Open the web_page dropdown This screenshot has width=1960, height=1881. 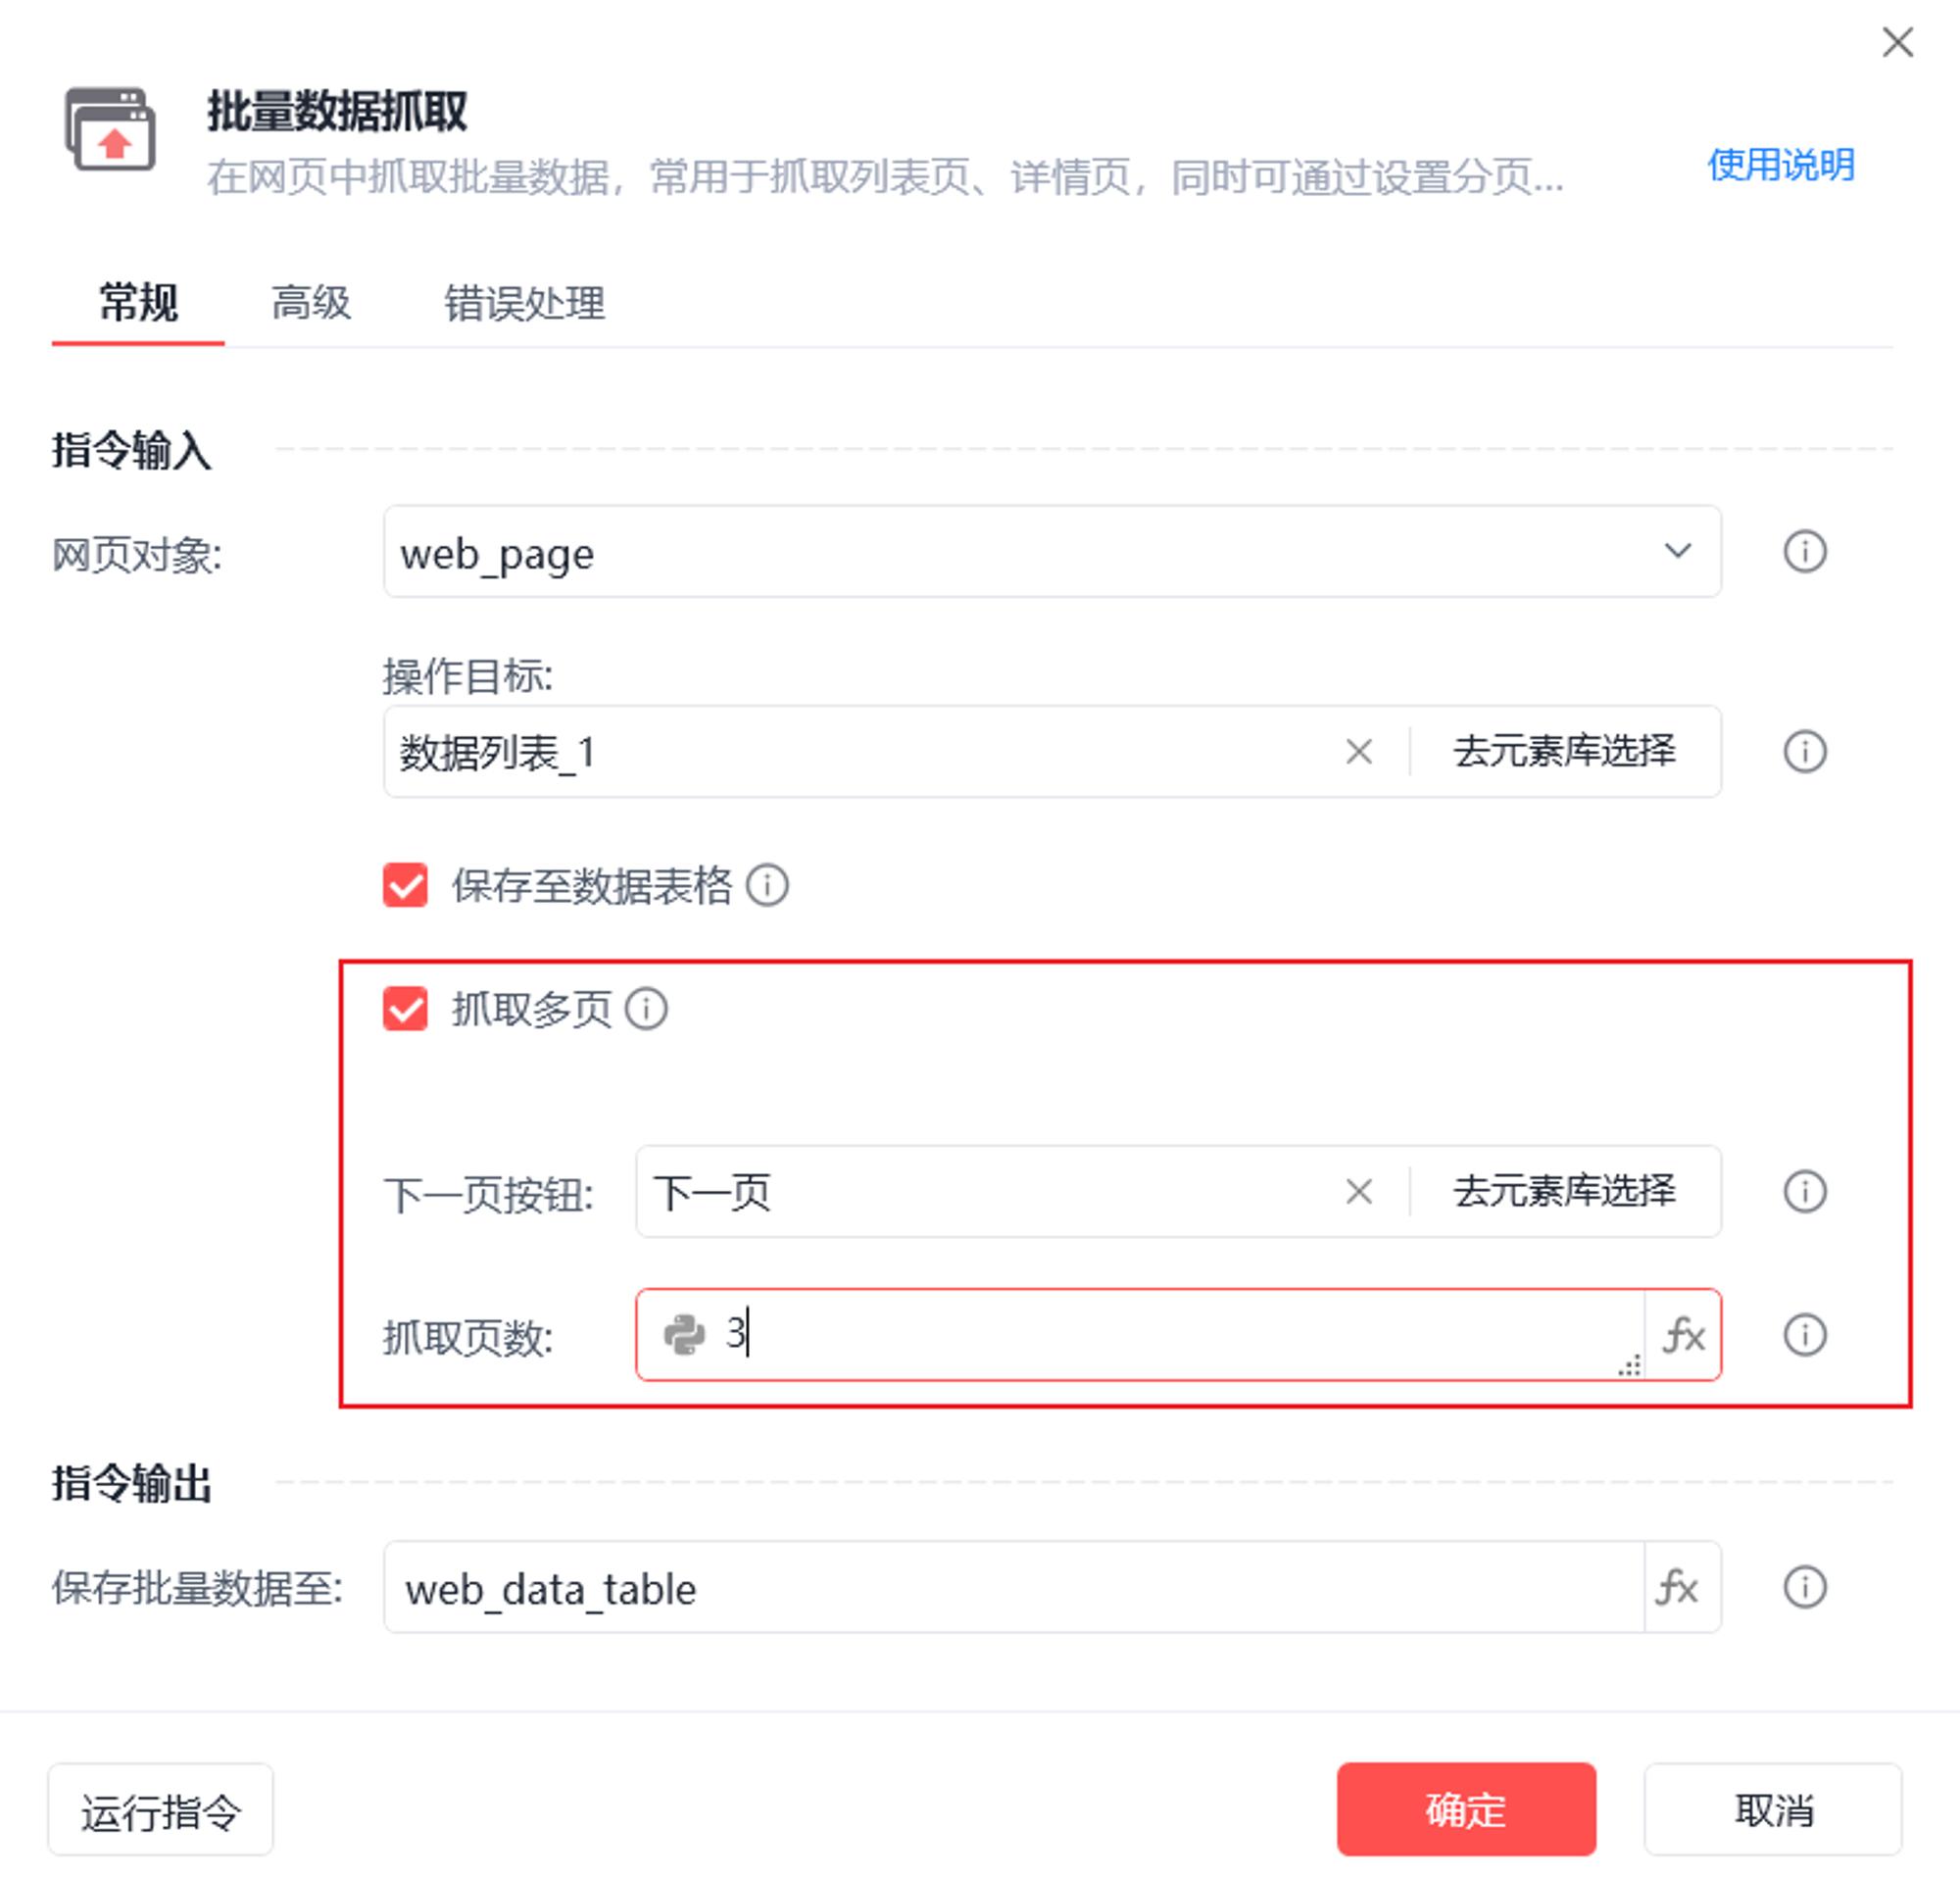tap(1052, 551)
